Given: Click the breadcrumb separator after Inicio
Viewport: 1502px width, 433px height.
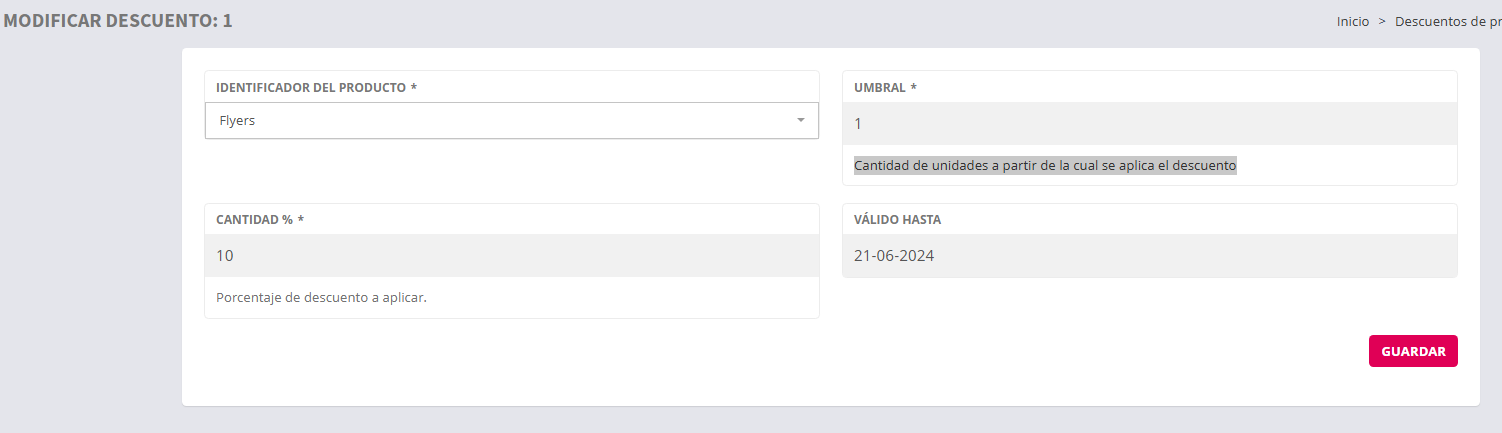Looking at the screenshot, I should click(x=1382, y=21).
